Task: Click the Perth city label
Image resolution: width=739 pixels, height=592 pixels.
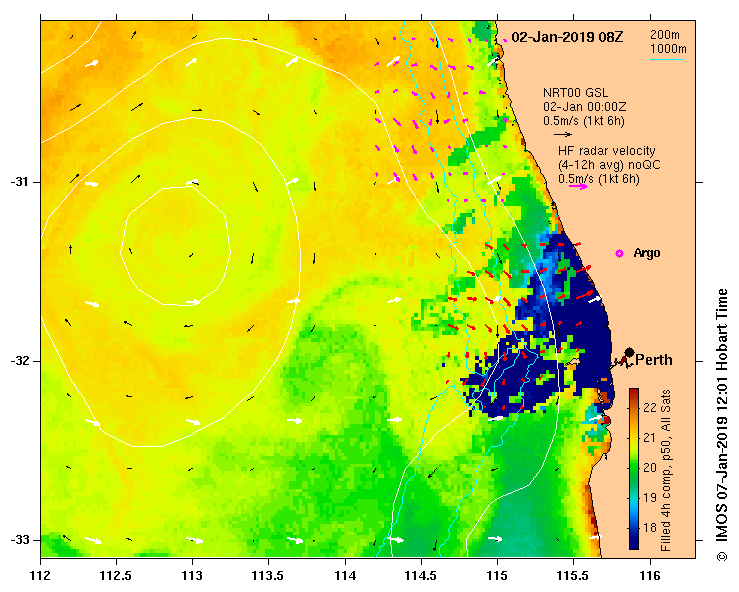Action: [x=654, y=360]
